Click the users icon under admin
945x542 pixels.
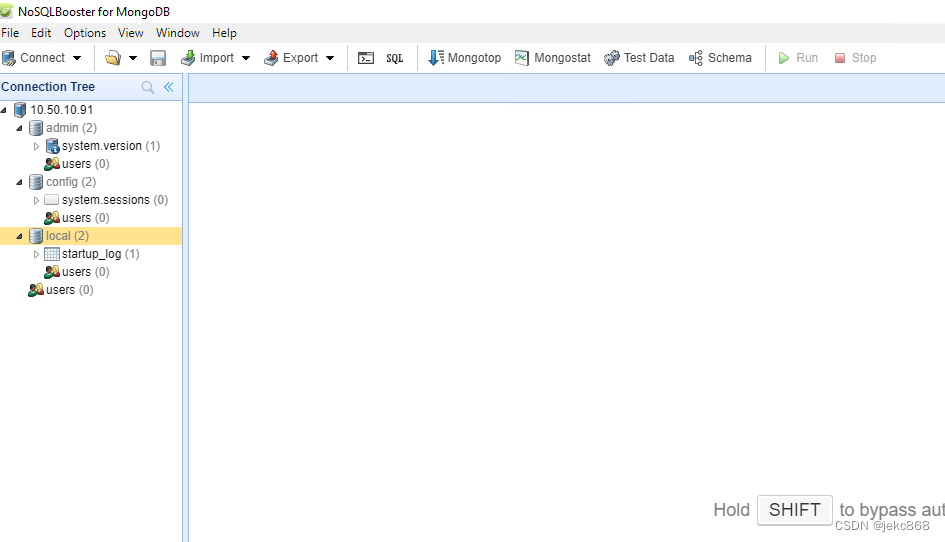tap(52, 163)
